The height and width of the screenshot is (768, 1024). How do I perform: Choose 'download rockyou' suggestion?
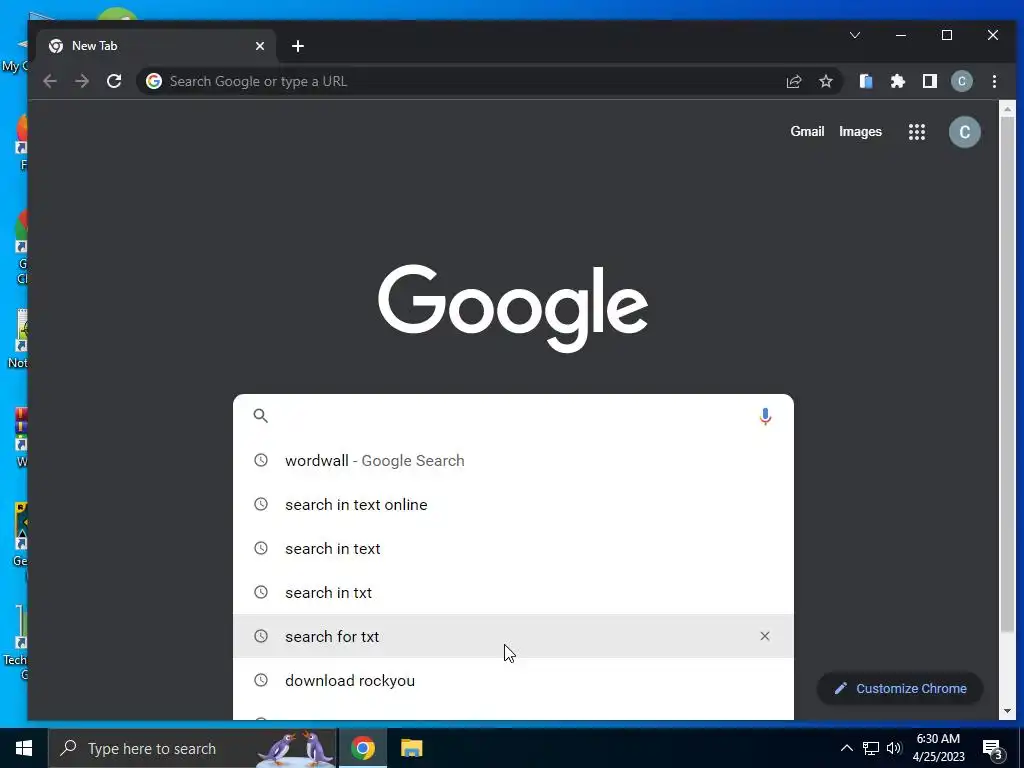pyautogui.click(x=513, y=680)
